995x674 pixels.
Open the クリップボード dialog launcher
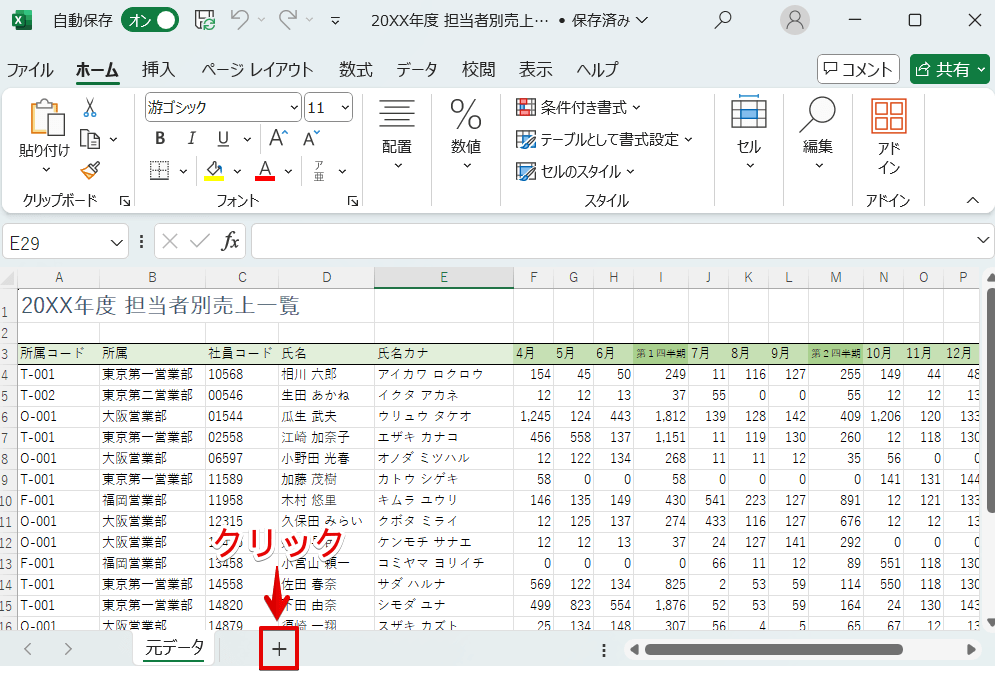tap(125, 201)
